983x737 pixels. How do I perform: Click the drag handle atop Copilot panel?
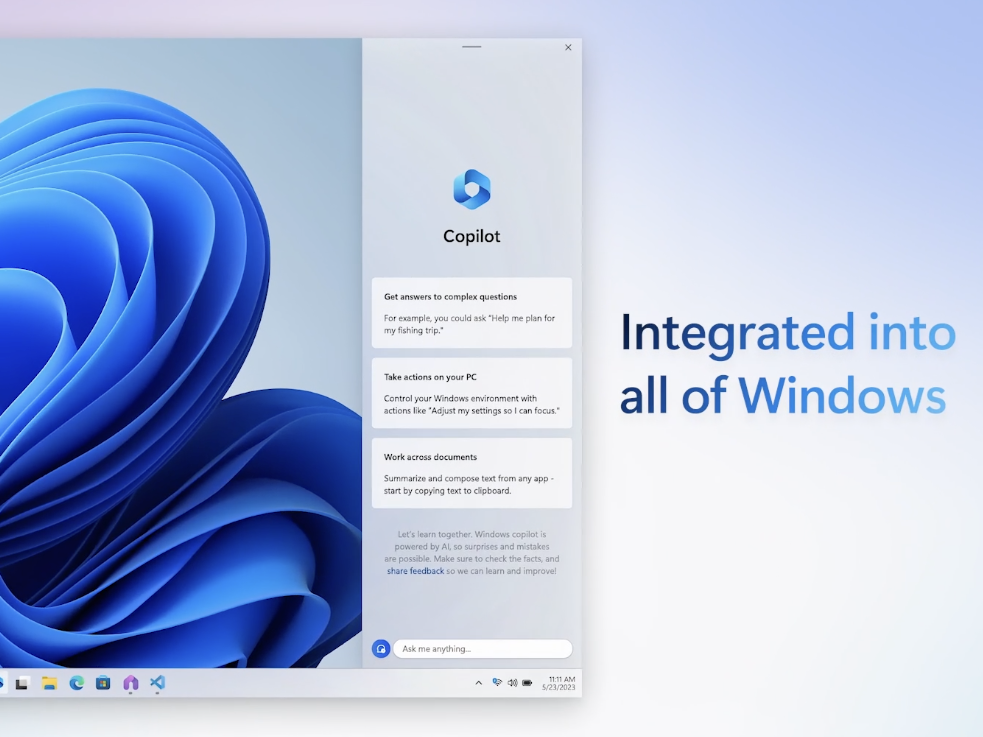point(471,46)
